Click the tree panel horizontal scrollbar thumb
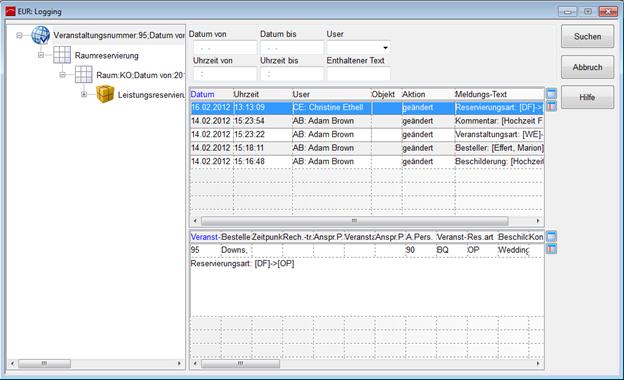This screenshot has height=380, width=624. (45, 363)
